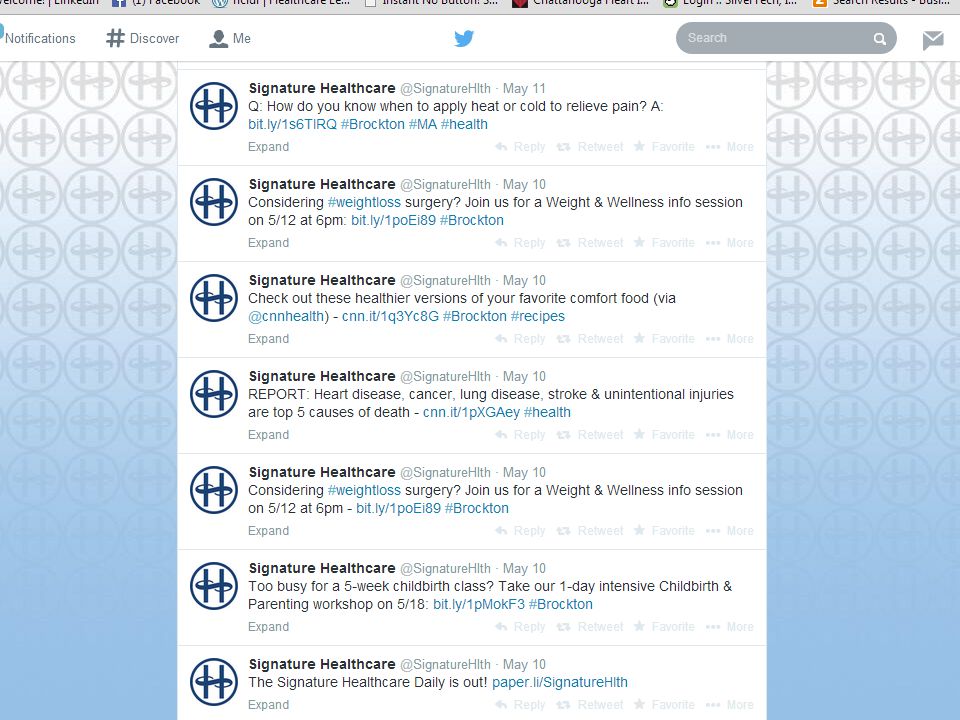Favorite weightloss tweet with dash before bit.ly
The image size is (960, 720).
pos(664,531)
